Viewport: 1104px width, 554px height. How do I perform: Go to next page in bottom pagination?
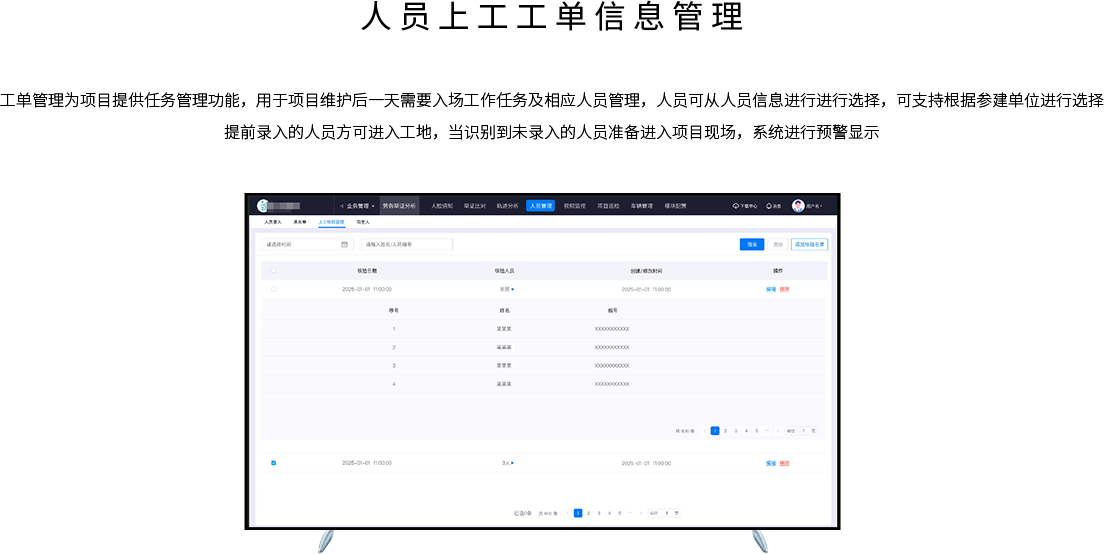pyautogui.click(x=640, y=513)
